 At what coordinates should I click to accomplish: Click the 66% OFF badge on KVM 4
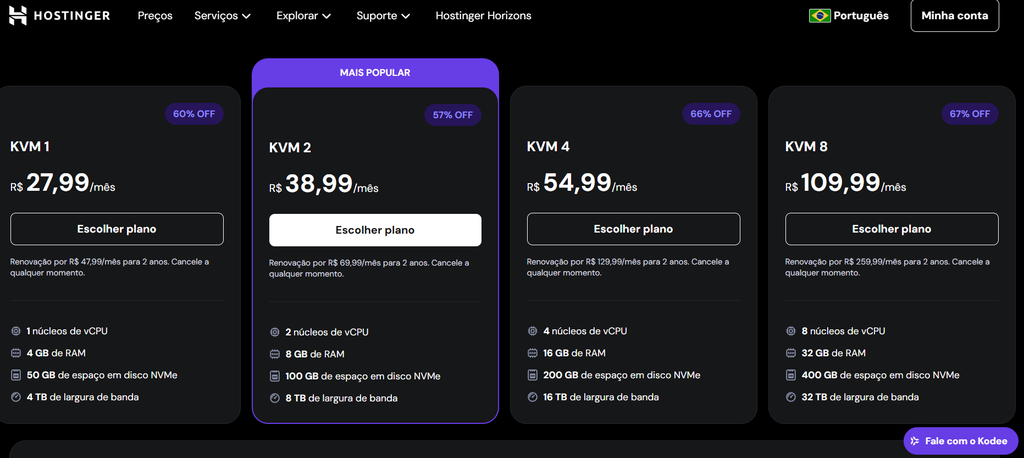click(x=711, y=114)
